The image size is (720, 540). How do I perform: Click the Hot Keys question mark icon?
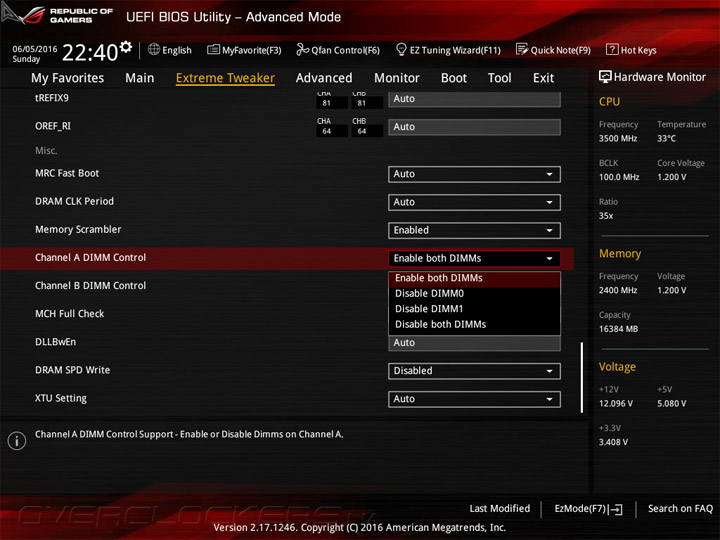pos(612,49)
